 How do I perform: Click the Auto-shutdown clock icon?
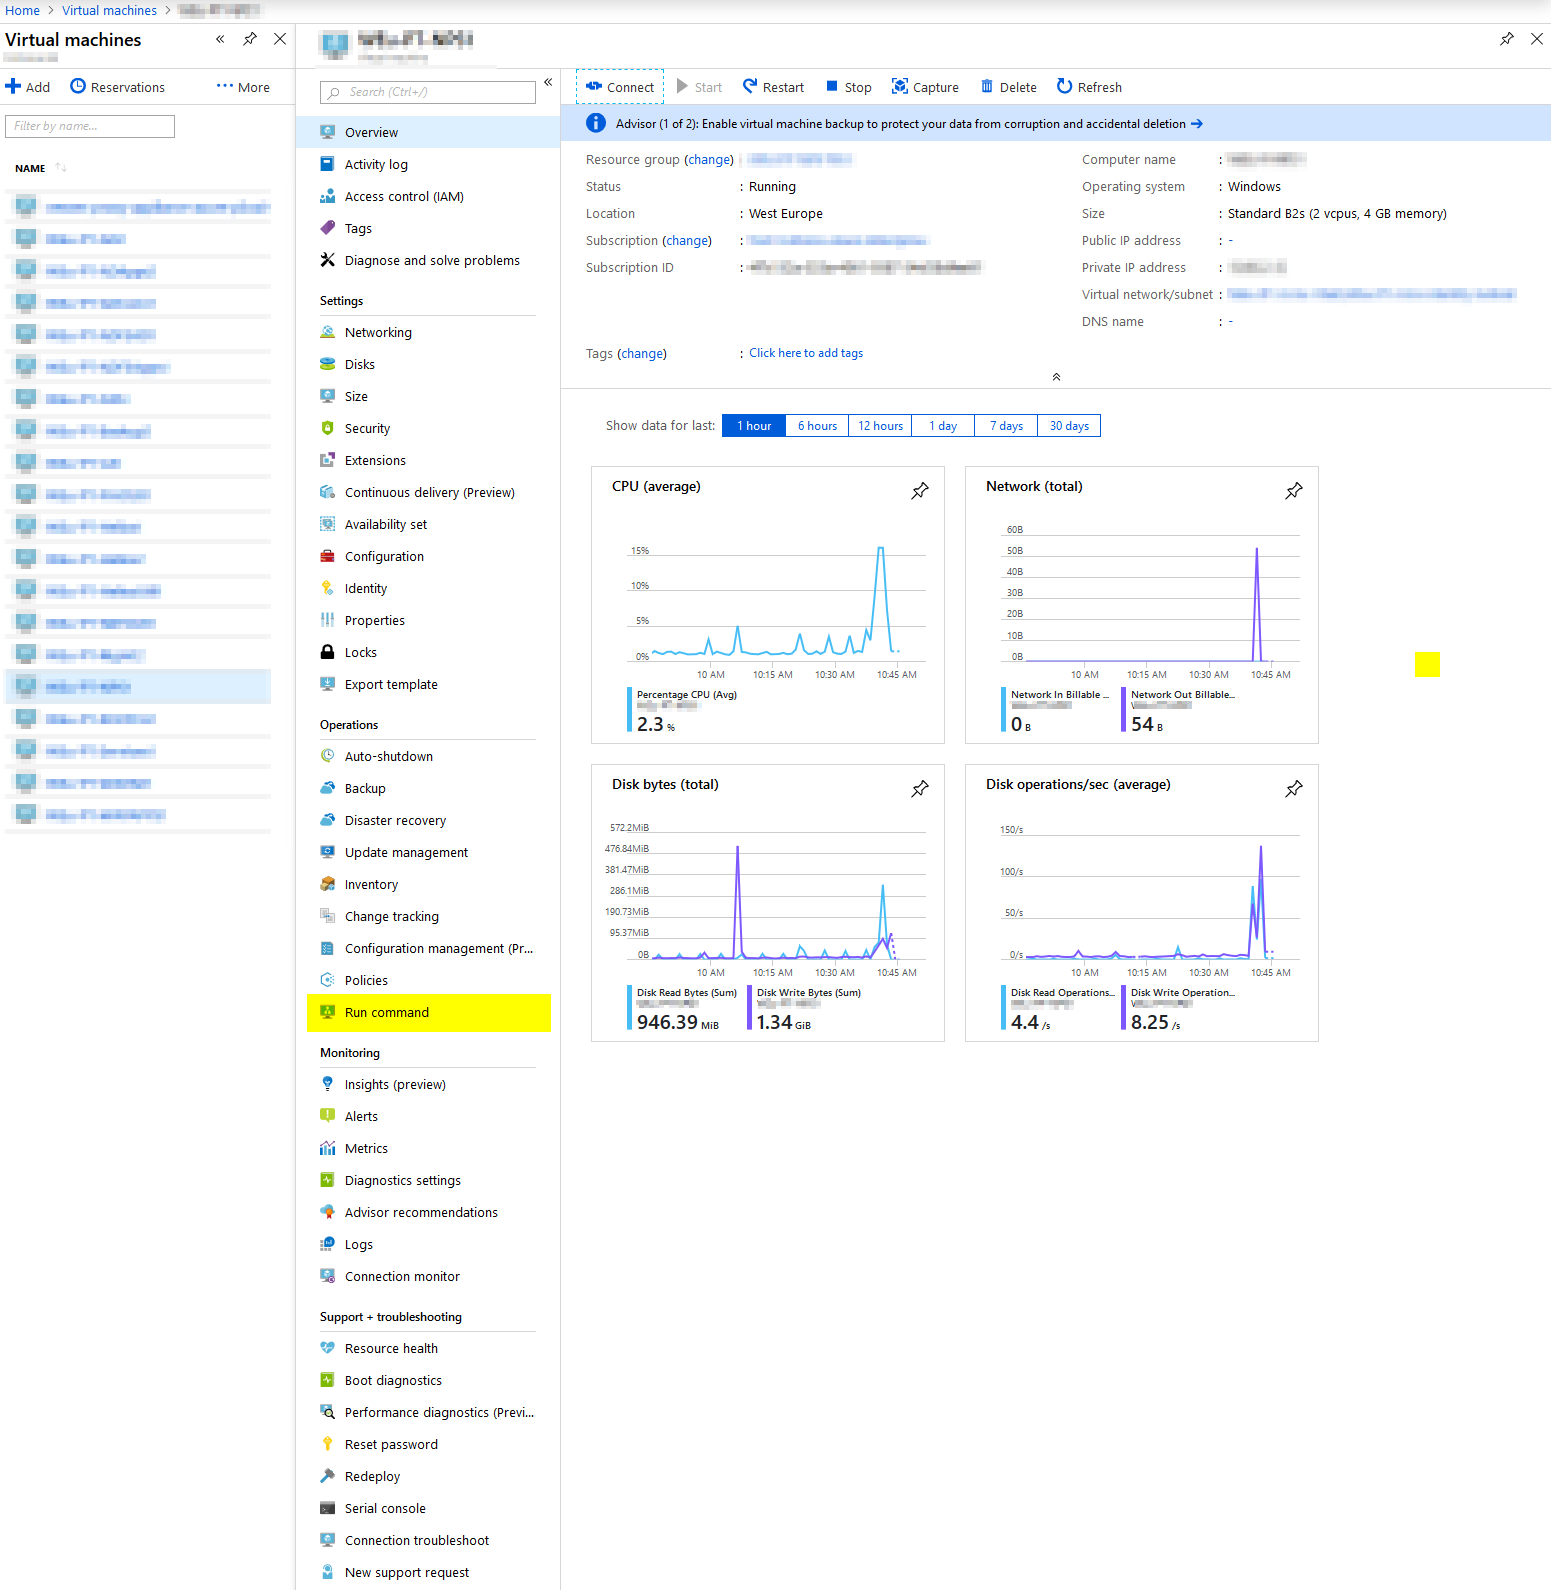(327, 756)
